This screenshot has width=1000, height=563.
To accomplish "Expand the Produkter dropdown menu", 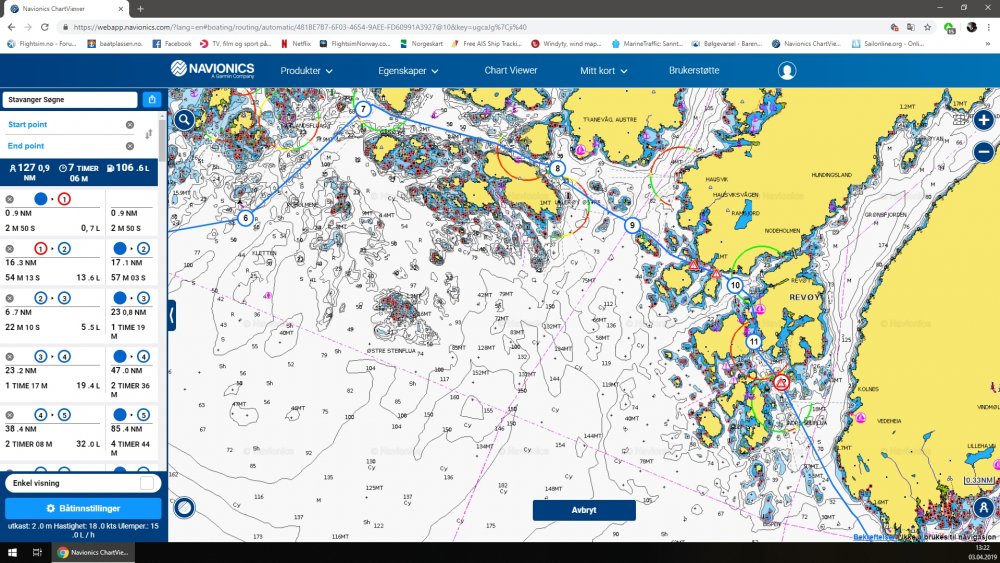I will pos(306,71).
